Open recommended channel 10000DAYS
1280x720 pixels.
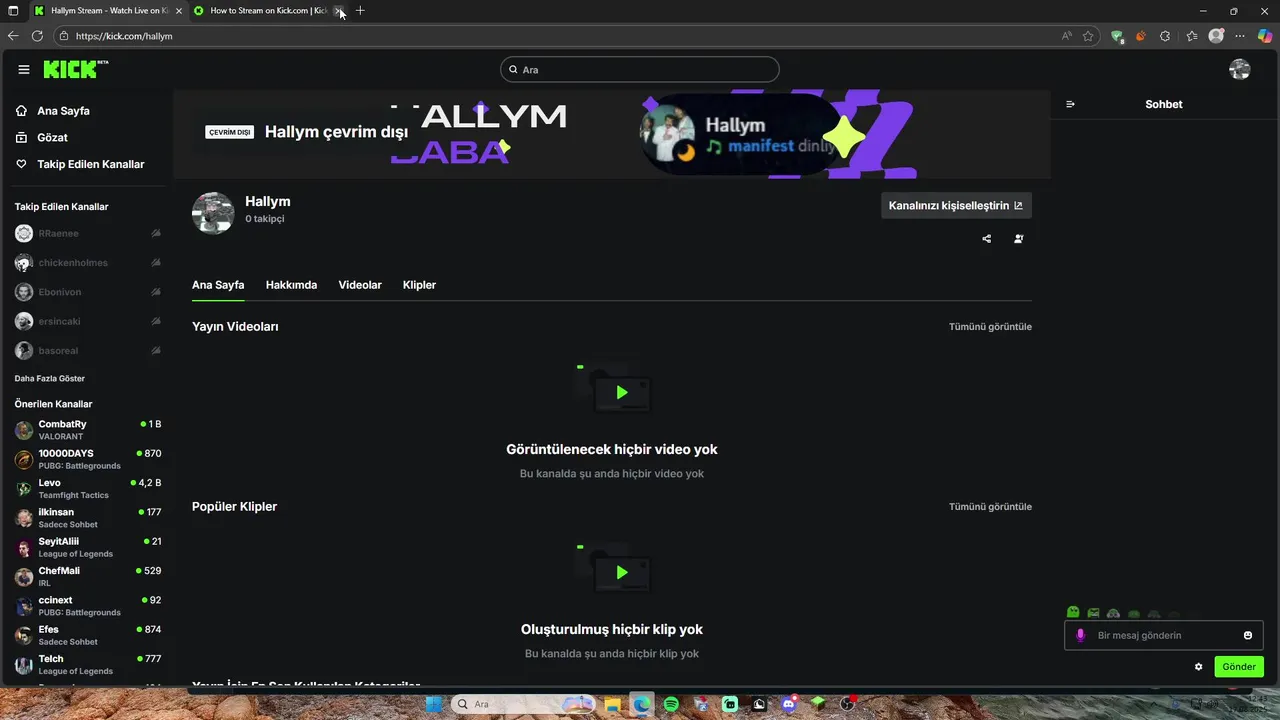pos(88,459)
